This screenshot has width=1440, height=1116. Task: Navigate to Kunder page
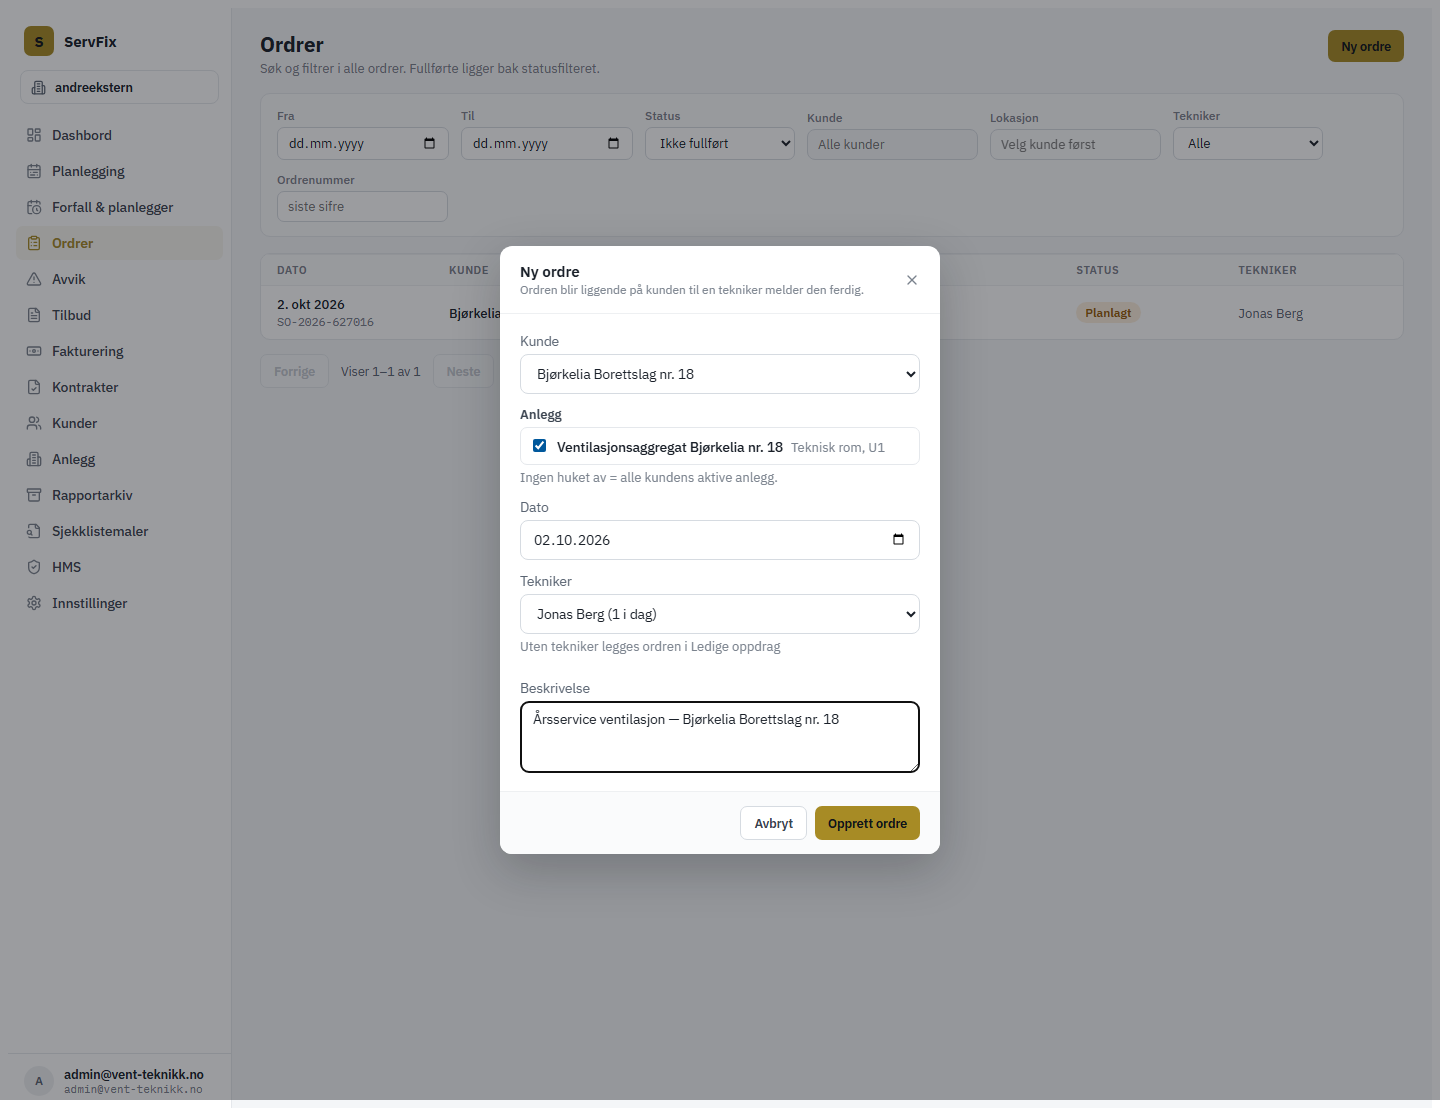[x=119, y=423]
